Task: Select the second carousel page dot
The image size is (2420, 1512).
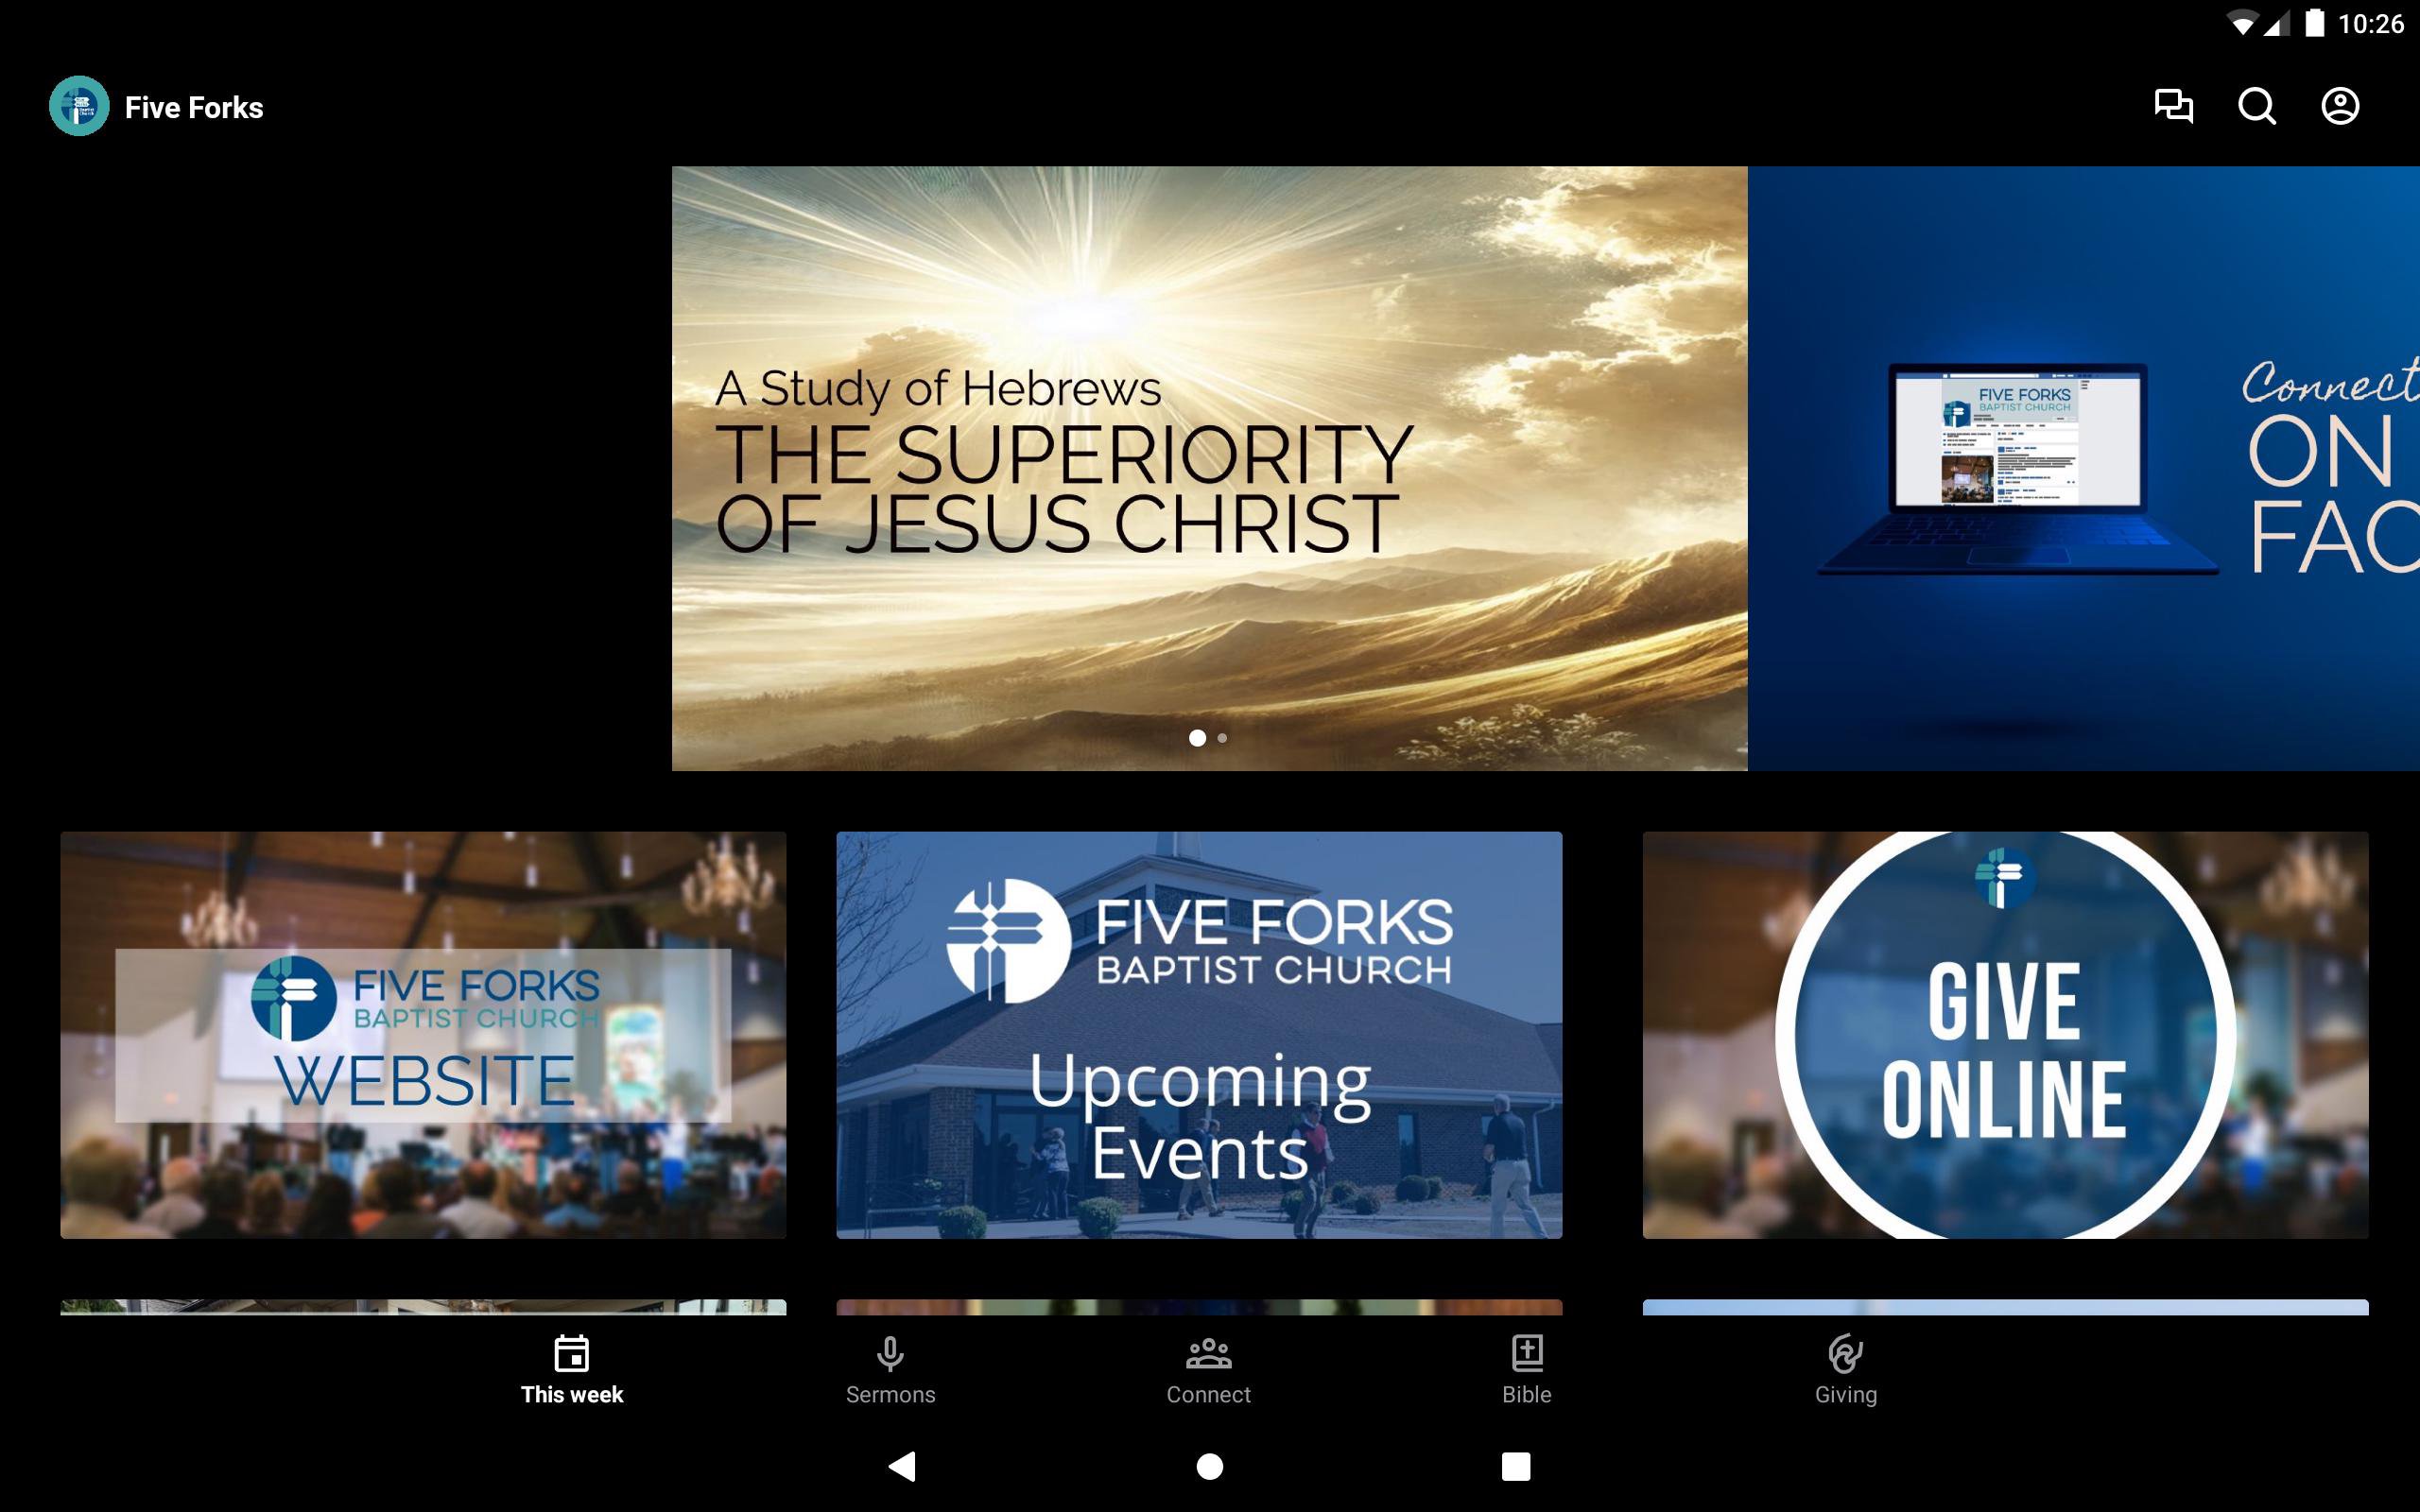Action: coord(1222,738)
